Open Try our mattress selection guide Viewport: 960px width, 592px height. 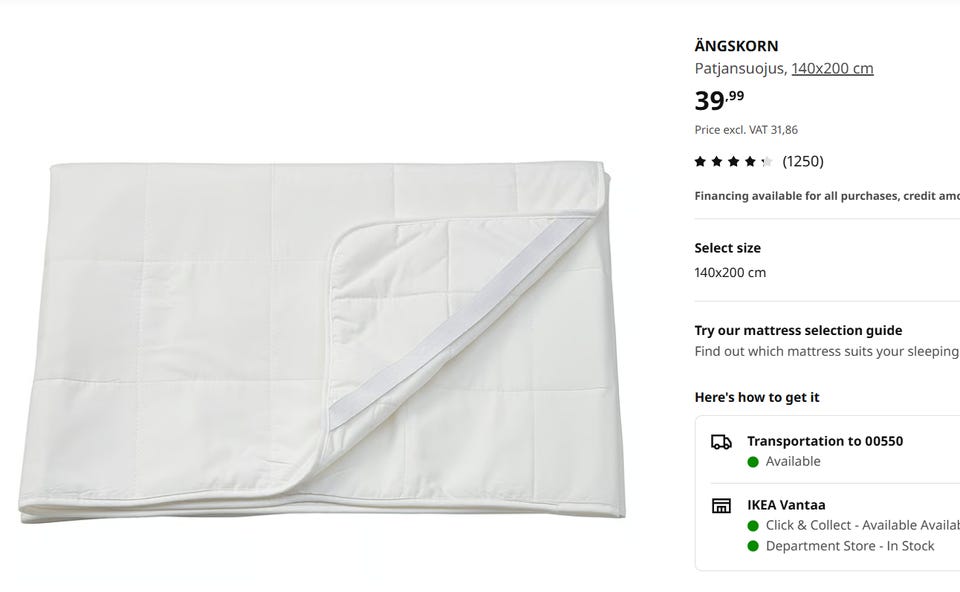[x=798, y=330]
